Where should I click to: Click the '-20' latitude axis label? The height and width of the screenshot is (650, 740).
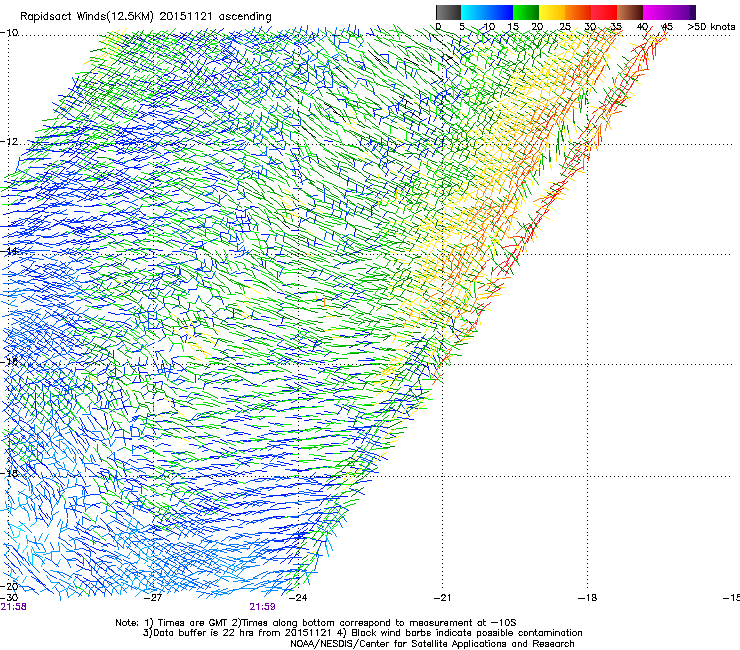9,586
